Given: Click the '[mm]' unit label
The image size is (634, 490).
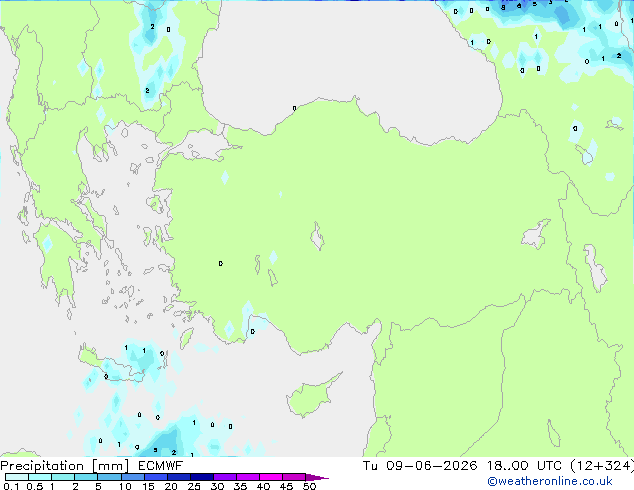Looking at the screenshot, I should click(111, 466).
